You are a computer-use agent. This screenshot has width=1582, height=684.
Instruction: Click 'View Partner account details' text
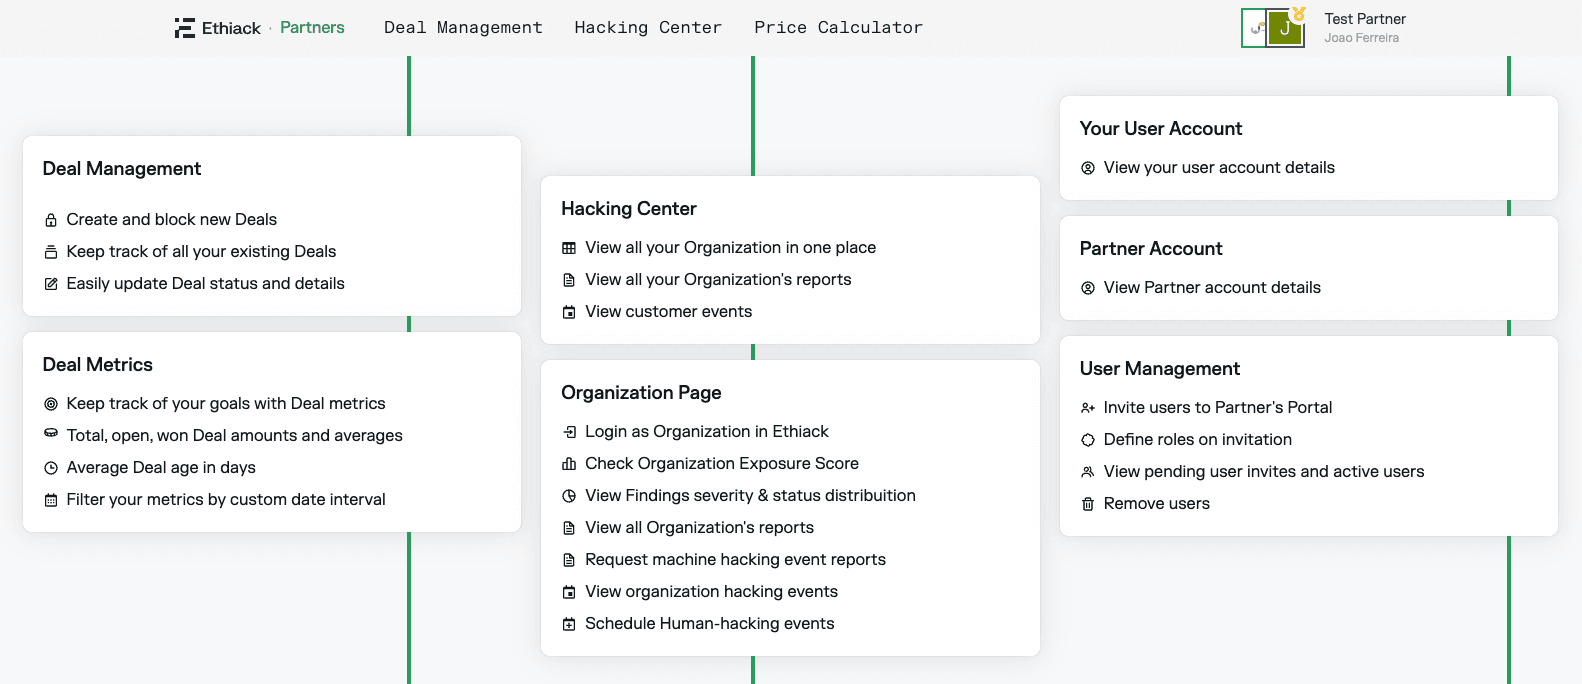1212,288
